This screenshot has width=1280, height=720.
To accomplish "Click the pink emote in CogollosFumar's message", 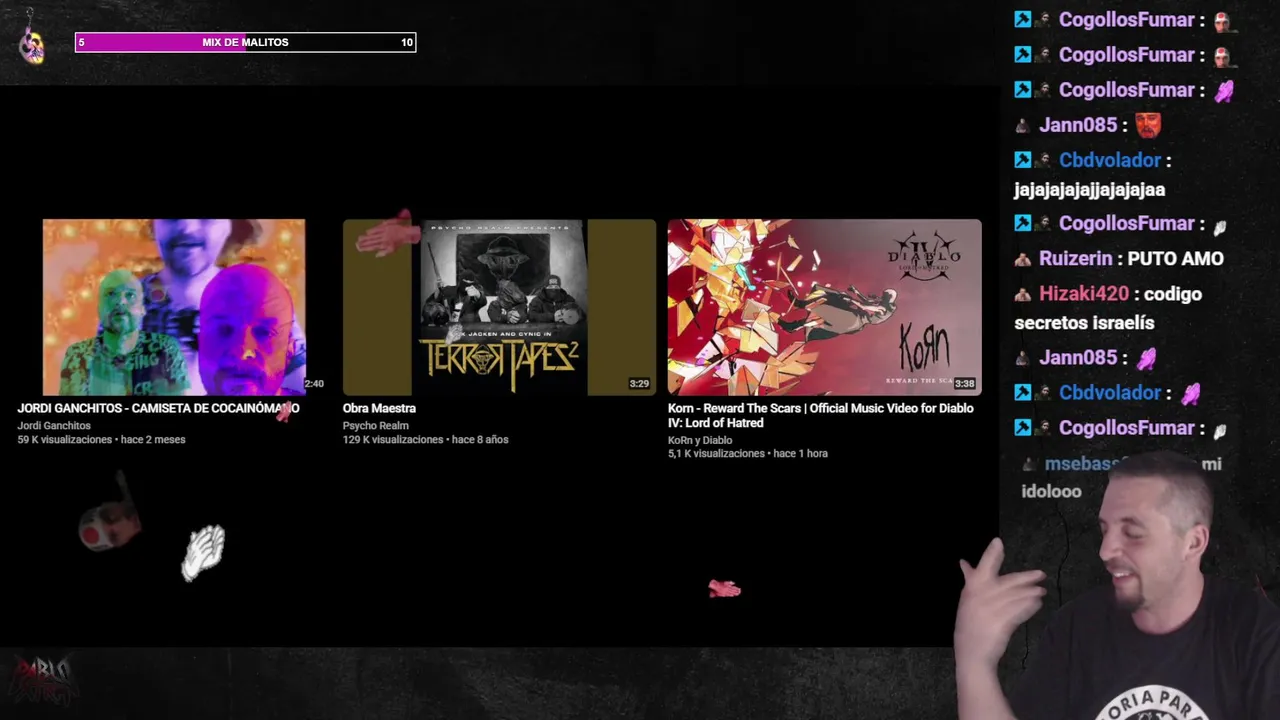I will coord(1224,90).
